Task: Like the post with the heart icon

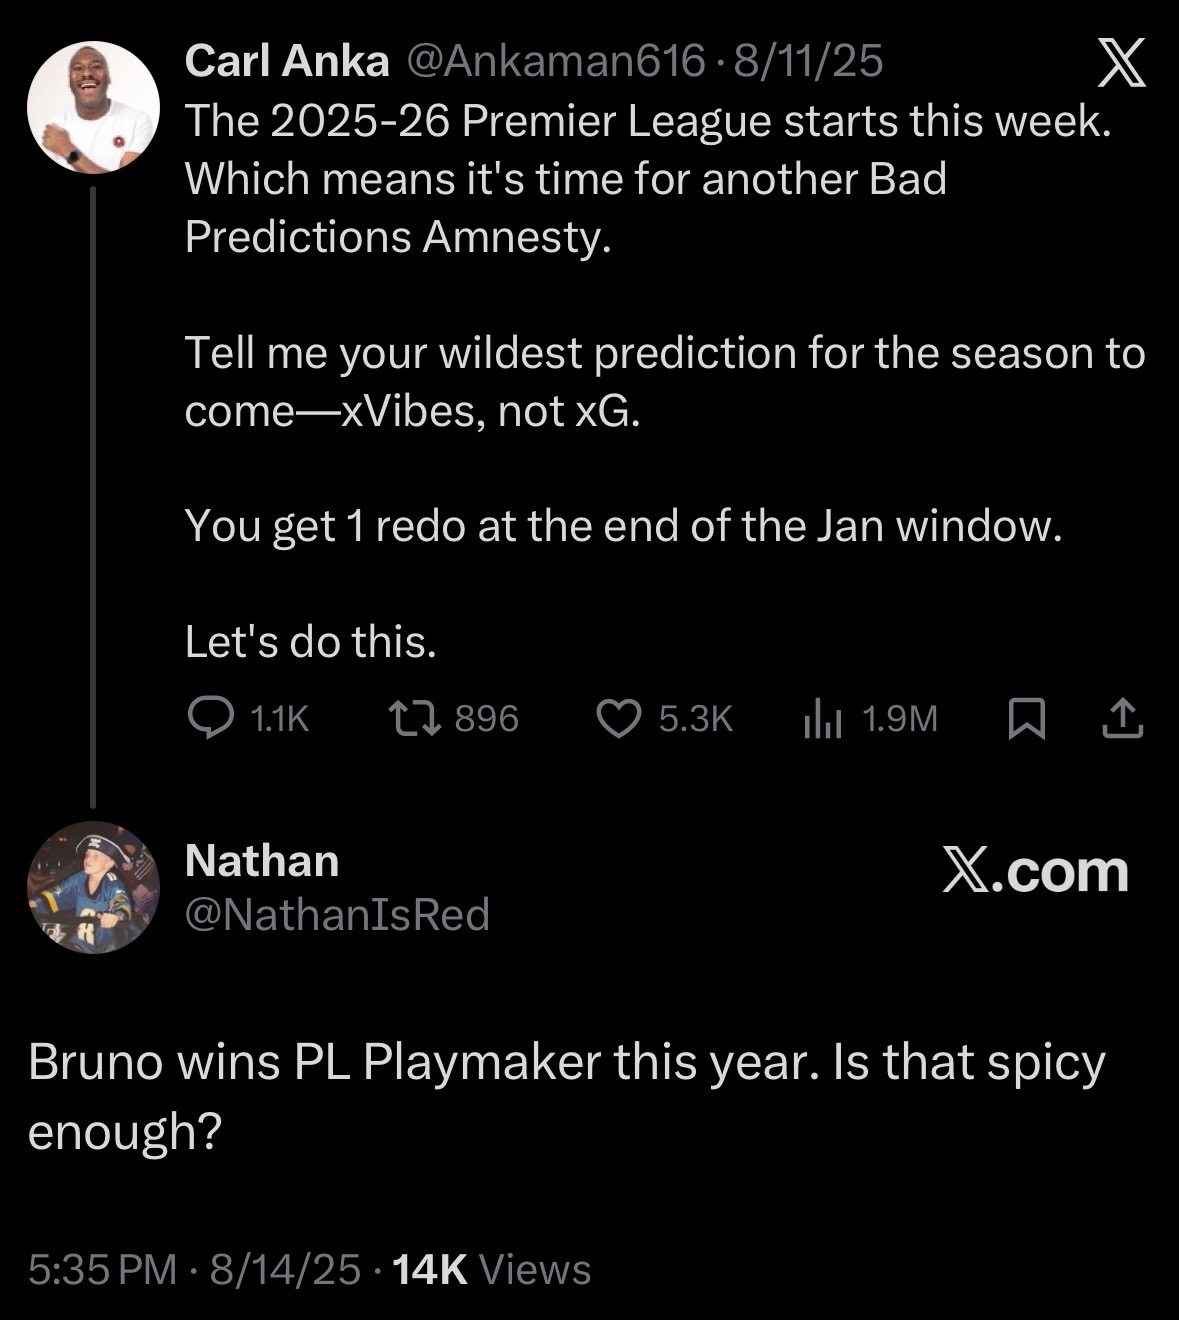Action: click(618, 718)
